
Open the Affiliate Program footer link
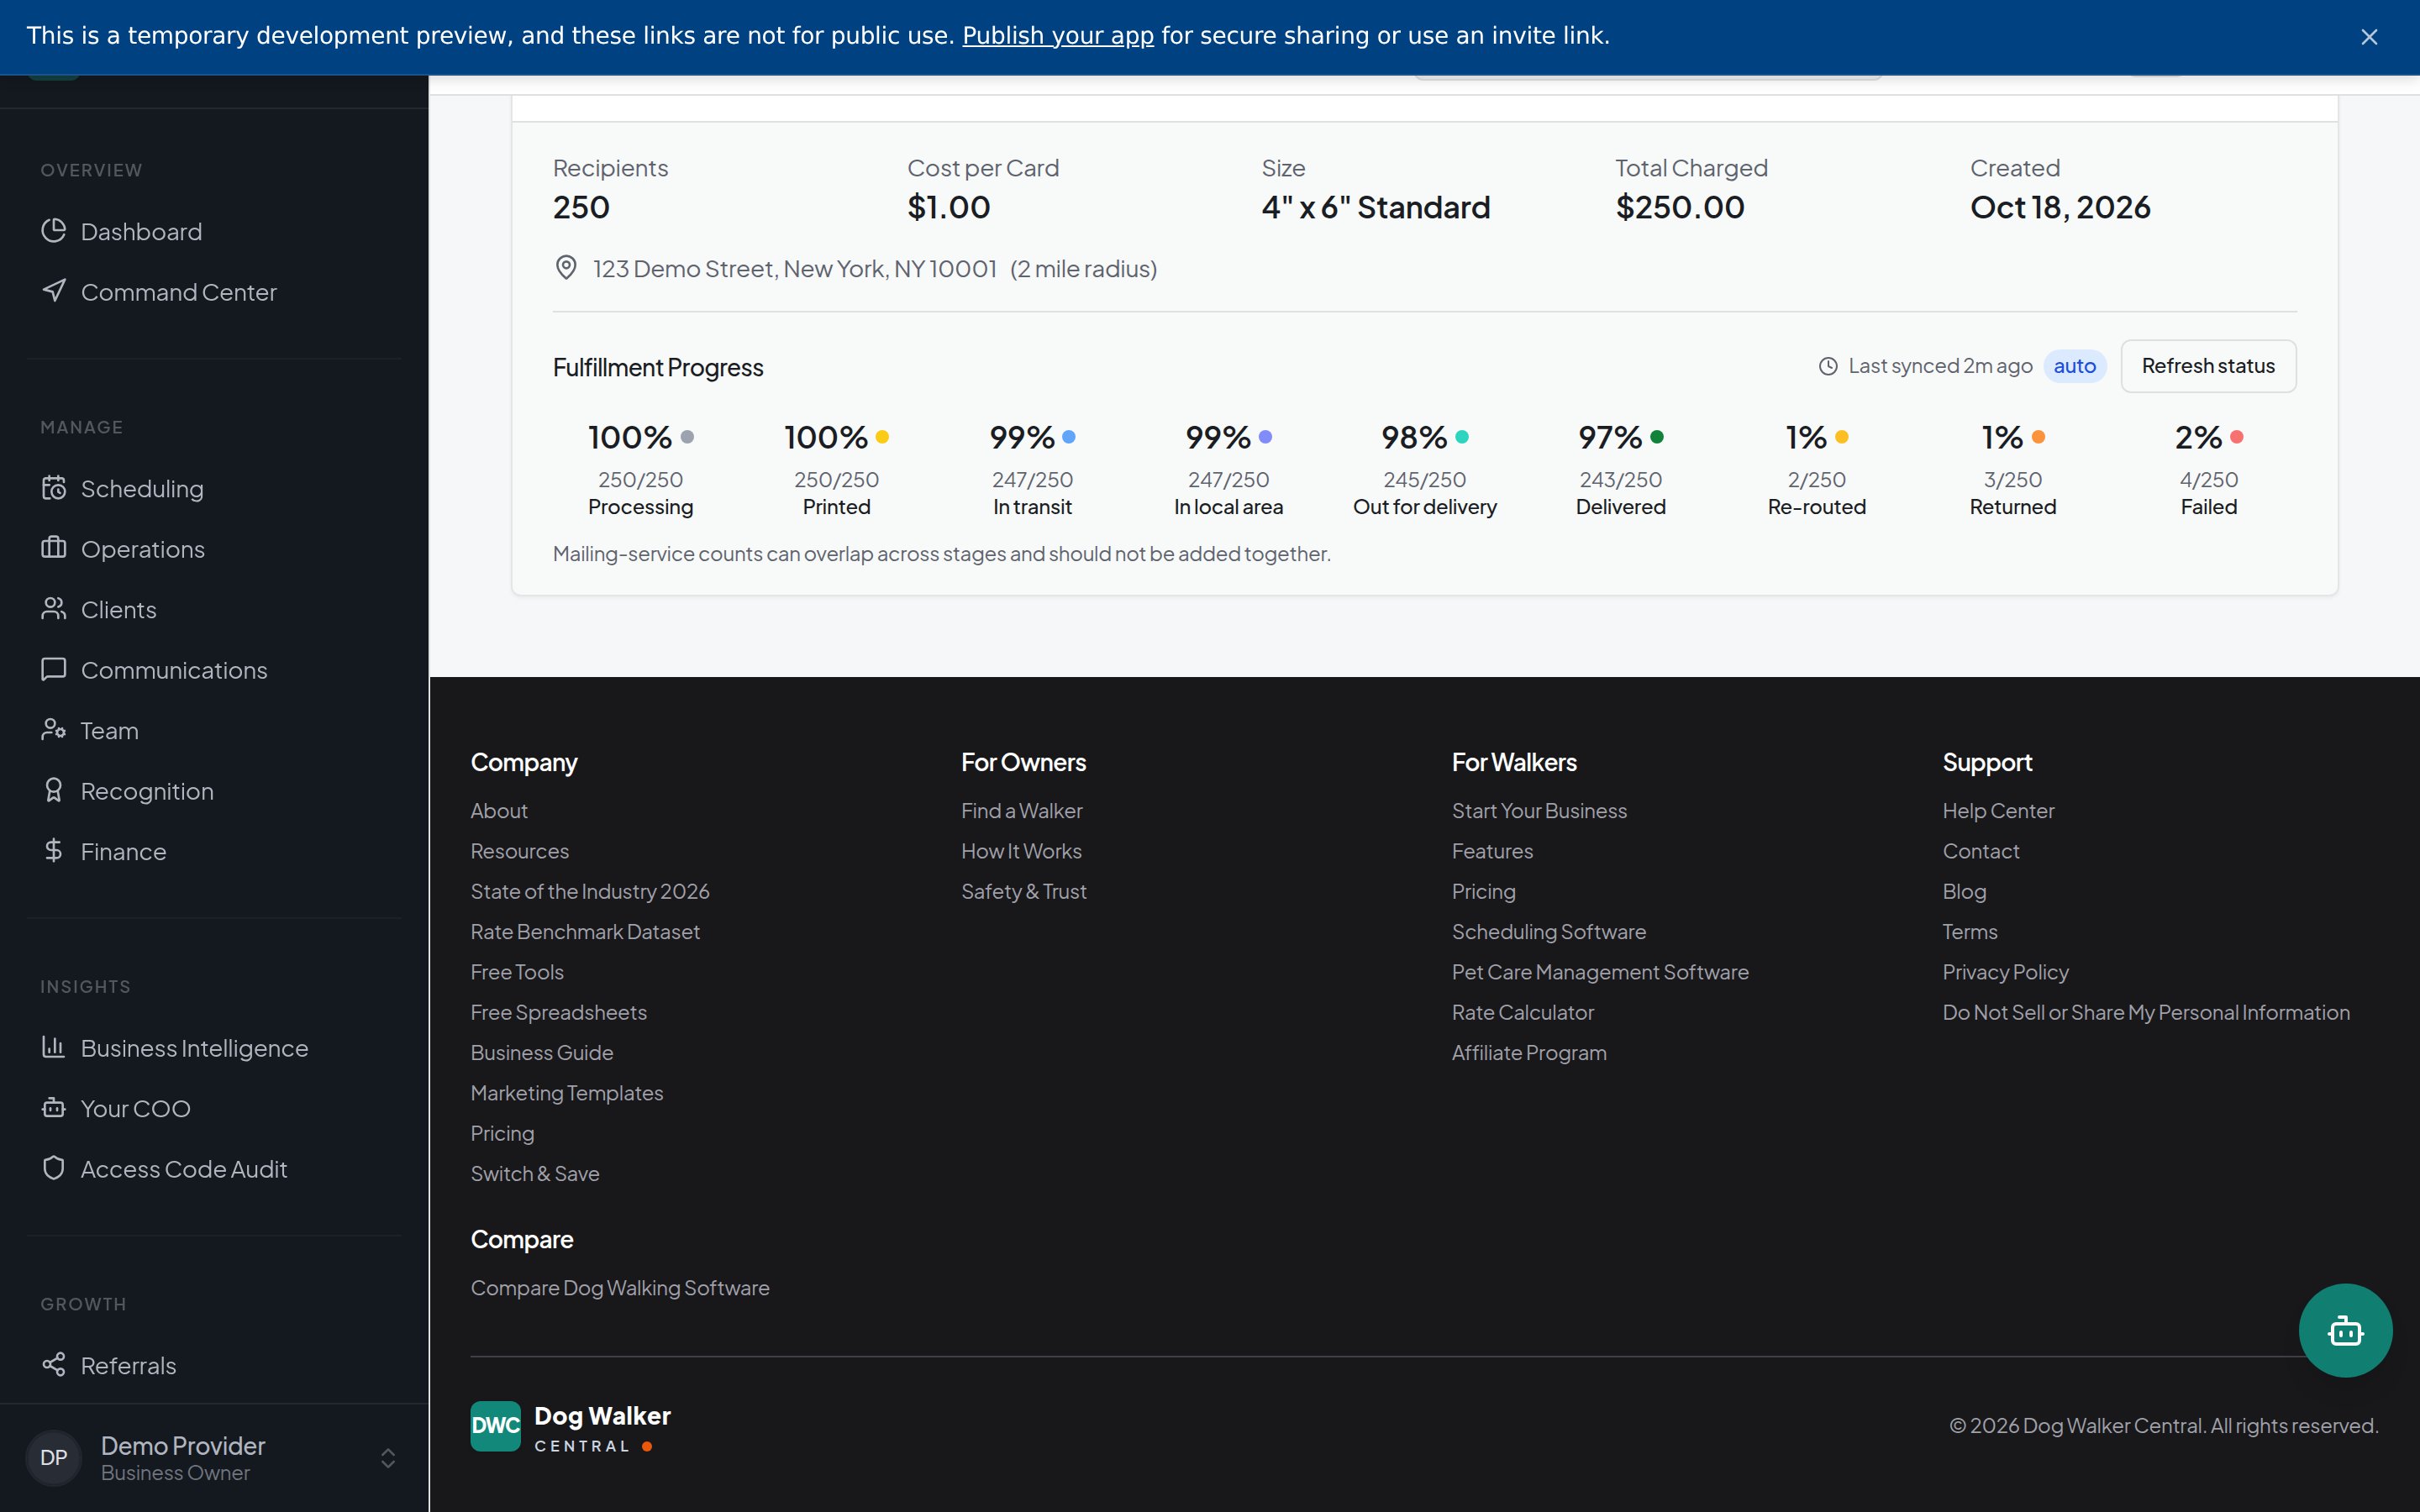tap(1529, 1053)
